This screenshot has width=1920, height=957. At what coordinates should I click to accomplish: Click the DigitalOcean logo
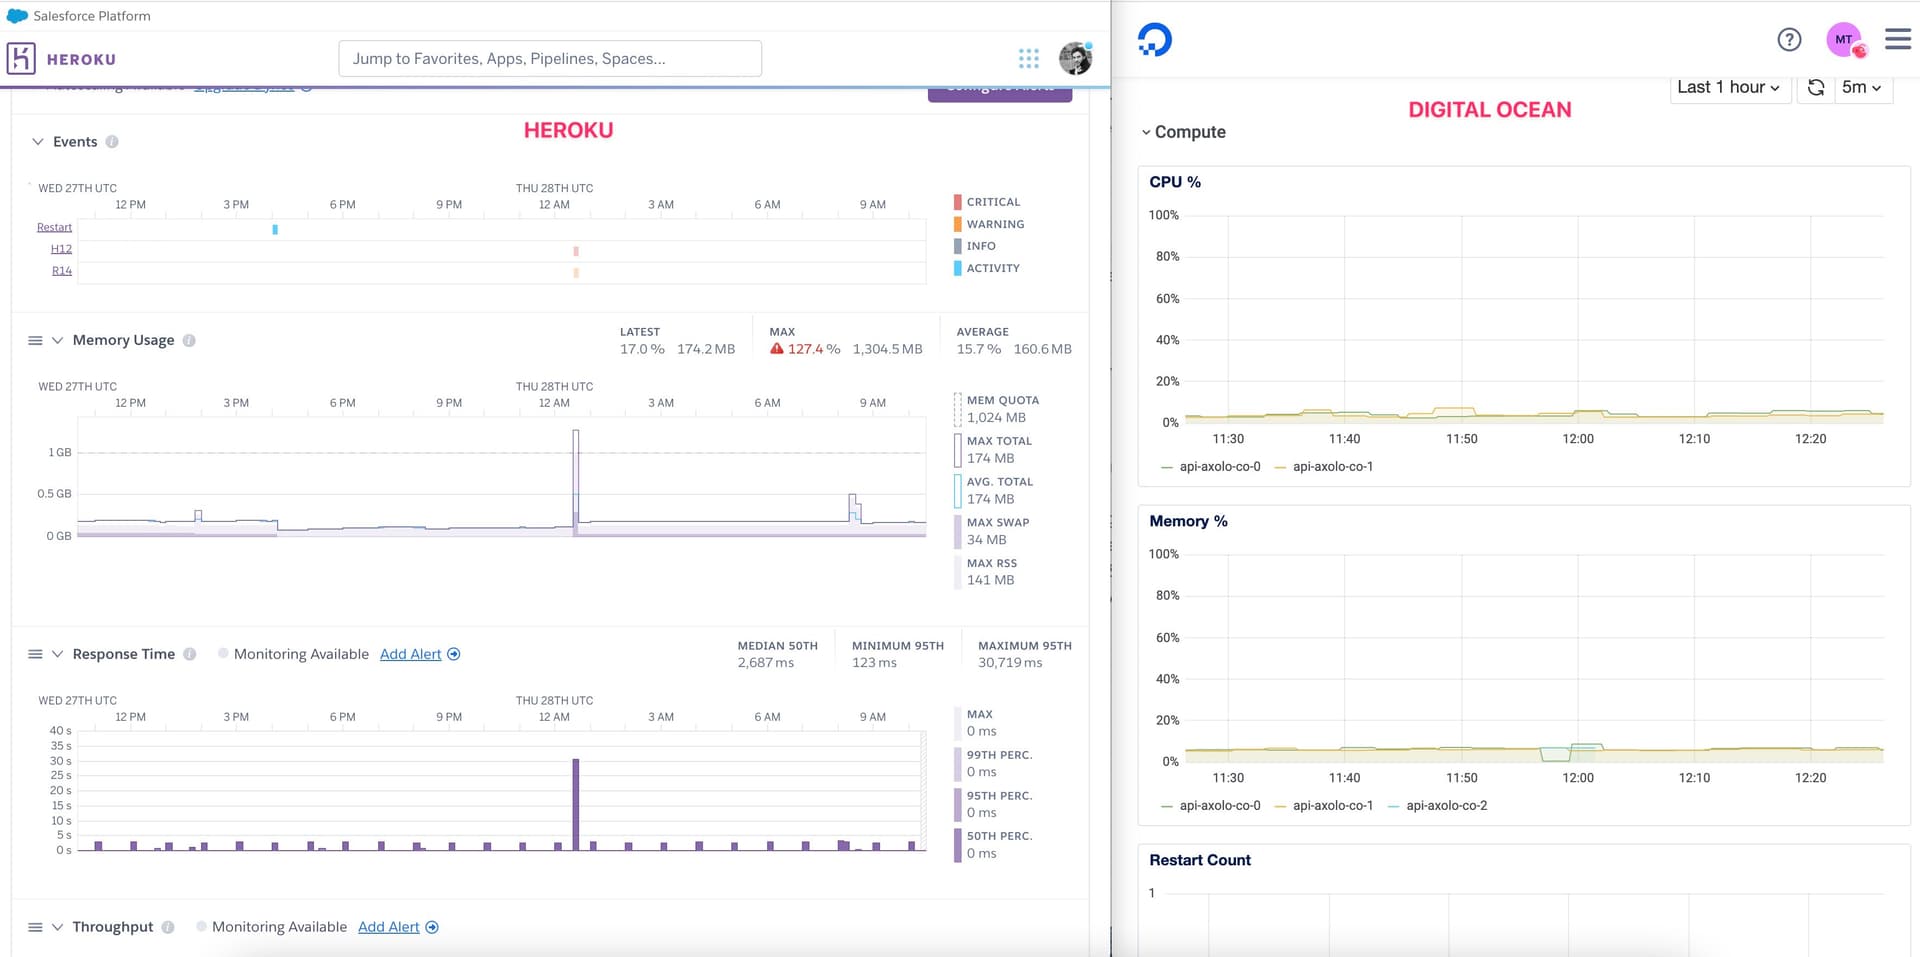(x=1155, y=40)
